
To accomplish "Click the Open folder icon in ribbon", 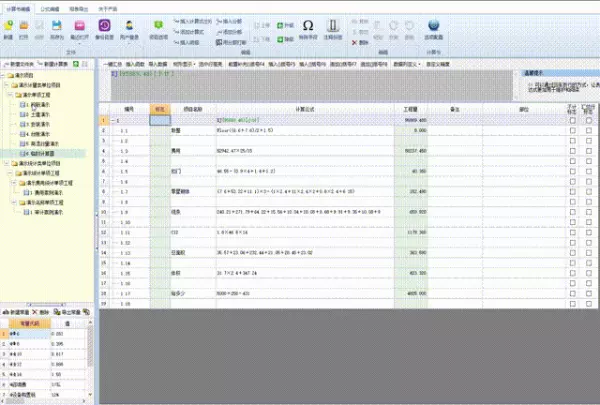I will 24,26.
